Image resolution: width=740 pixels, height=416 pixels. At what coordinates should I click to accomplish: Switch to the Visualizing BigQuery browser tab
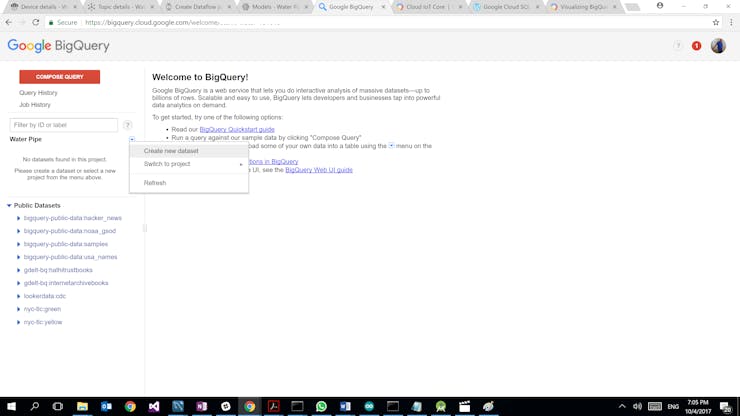click(x=583, y=7)
